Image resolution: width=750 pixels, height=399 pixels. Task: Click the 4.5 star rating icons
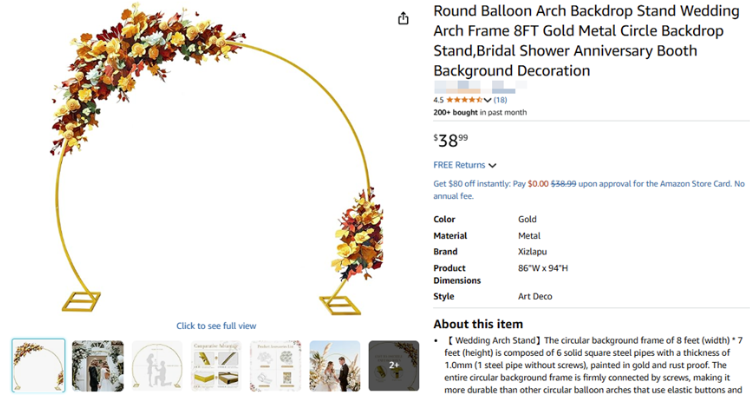point(464,100)
